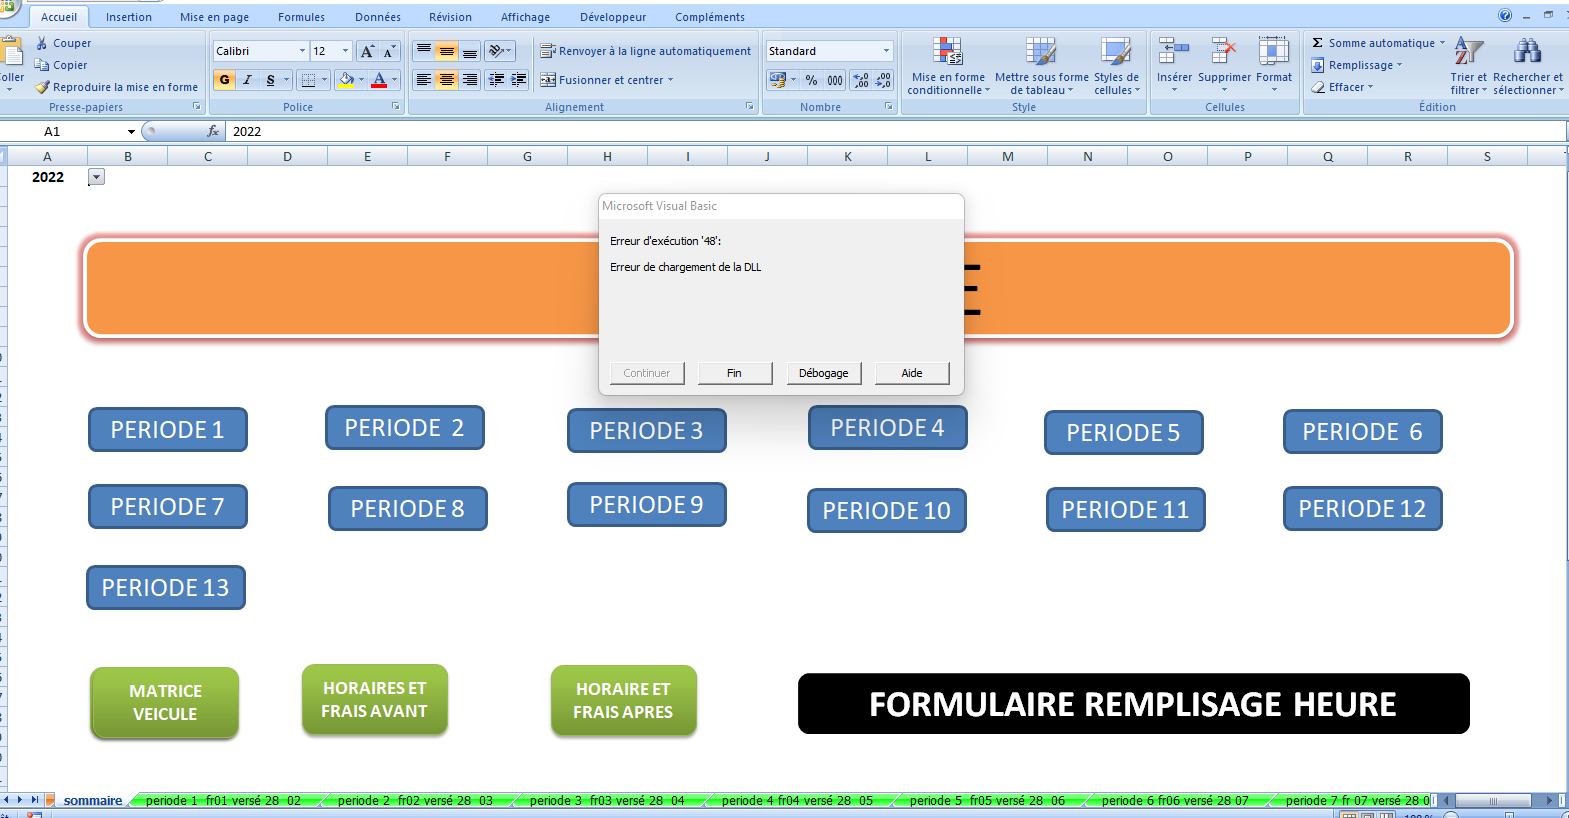Align text left

(x=424, y=80)
